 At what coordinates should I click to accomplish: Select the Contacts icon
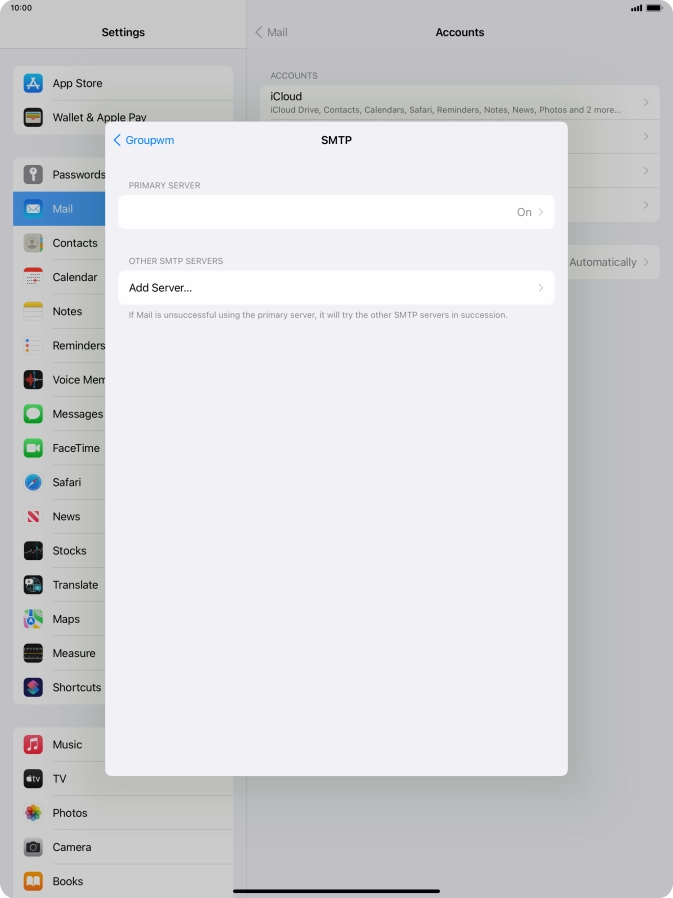coord(33,243)
